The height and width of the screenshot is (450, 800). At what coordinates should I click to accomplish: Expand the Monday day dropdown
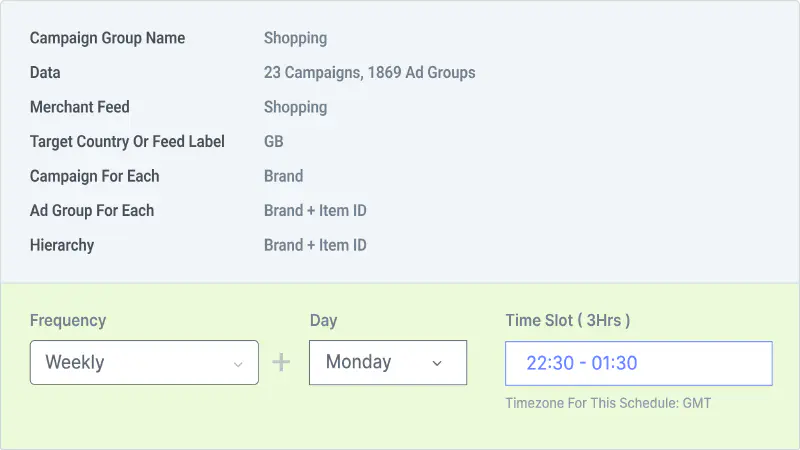pos(388,362)
